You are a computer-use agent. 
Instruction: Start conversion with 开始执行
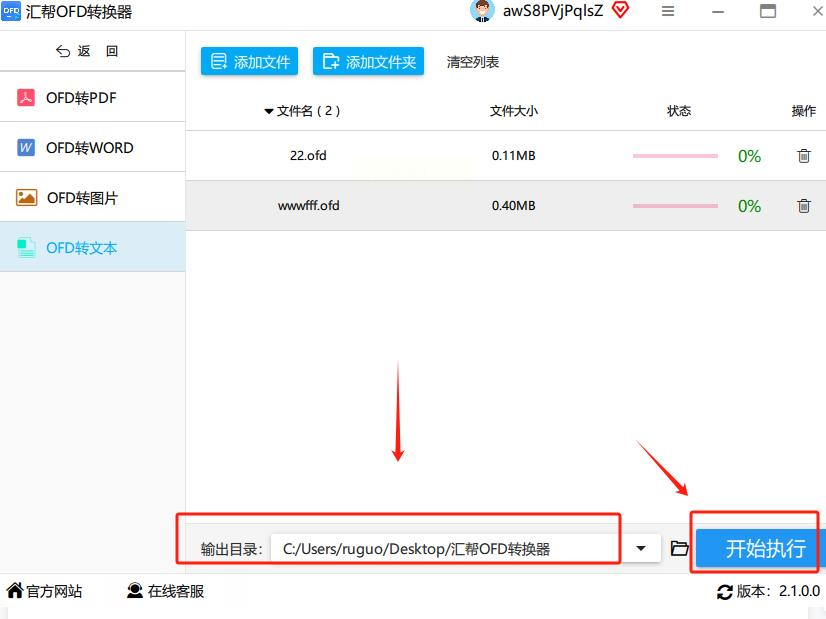pos(761,548)
